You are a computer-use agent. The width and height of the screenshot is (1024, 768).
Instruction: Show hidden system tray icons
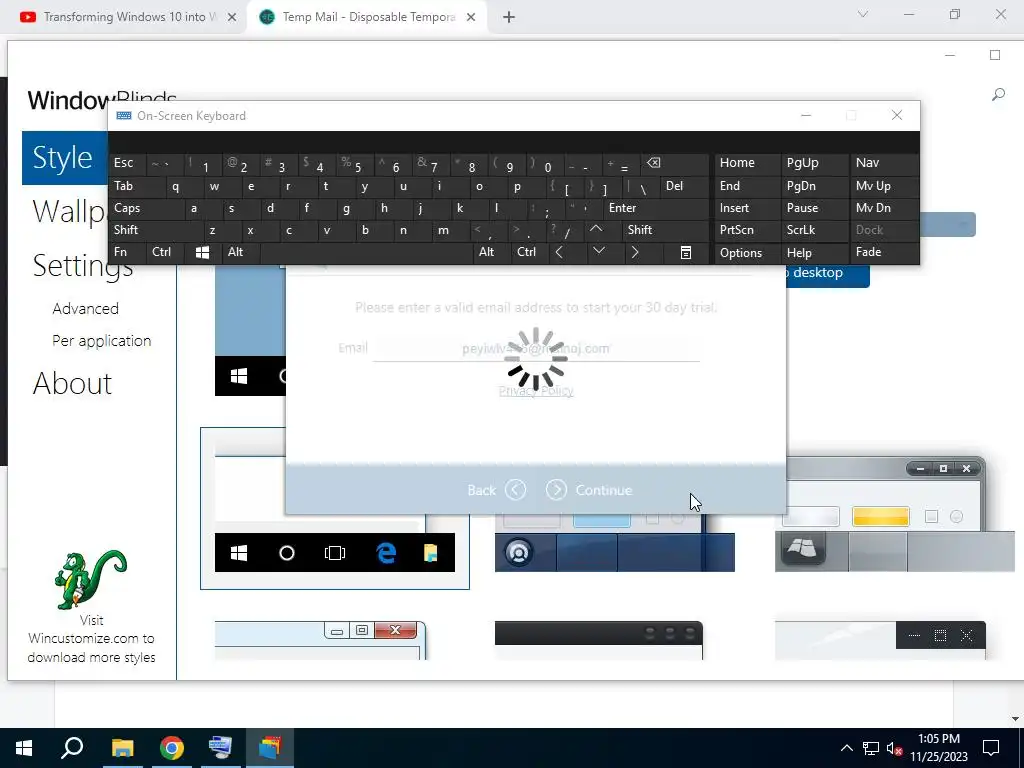pos(846,748)
